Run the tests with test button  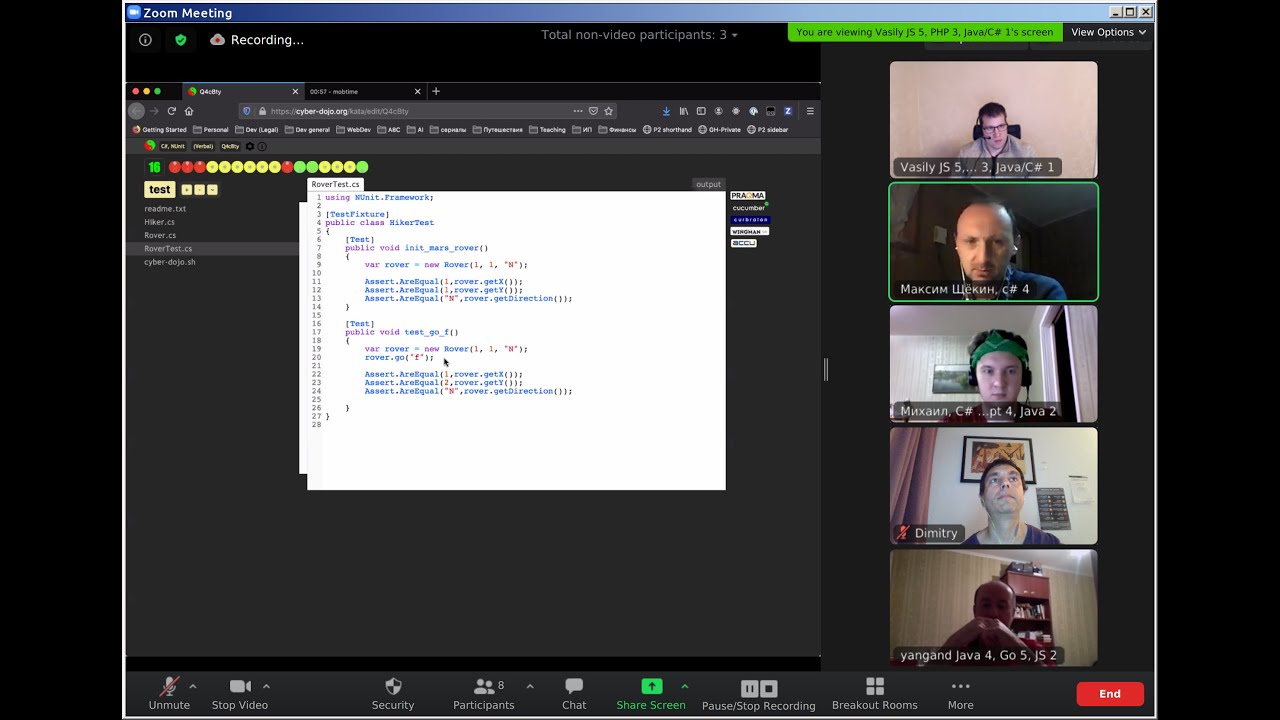coord(159,189)
